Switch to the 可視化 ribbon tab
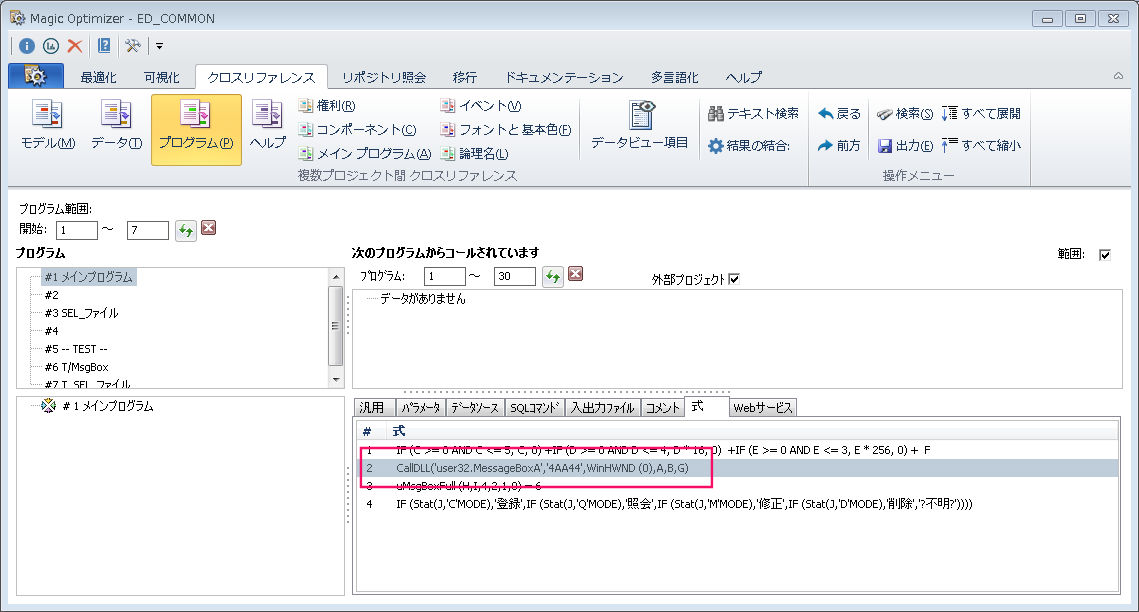The width and height of the screenshot is (1139, 612). coord(161,77)
